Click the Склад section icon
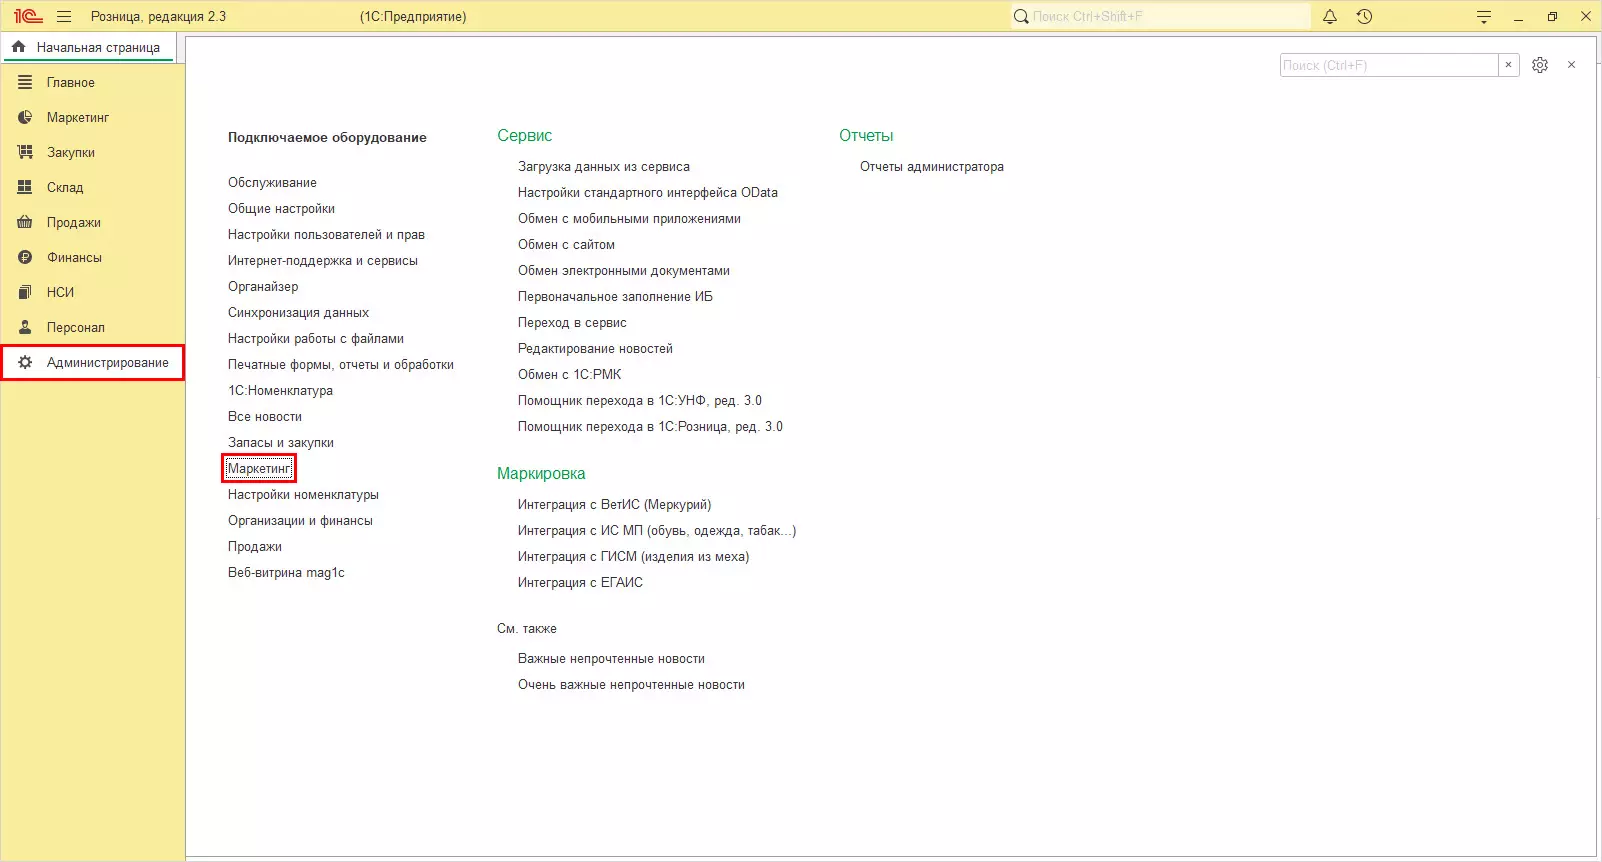Screen dimensions: 1602x862 point(25,187)
